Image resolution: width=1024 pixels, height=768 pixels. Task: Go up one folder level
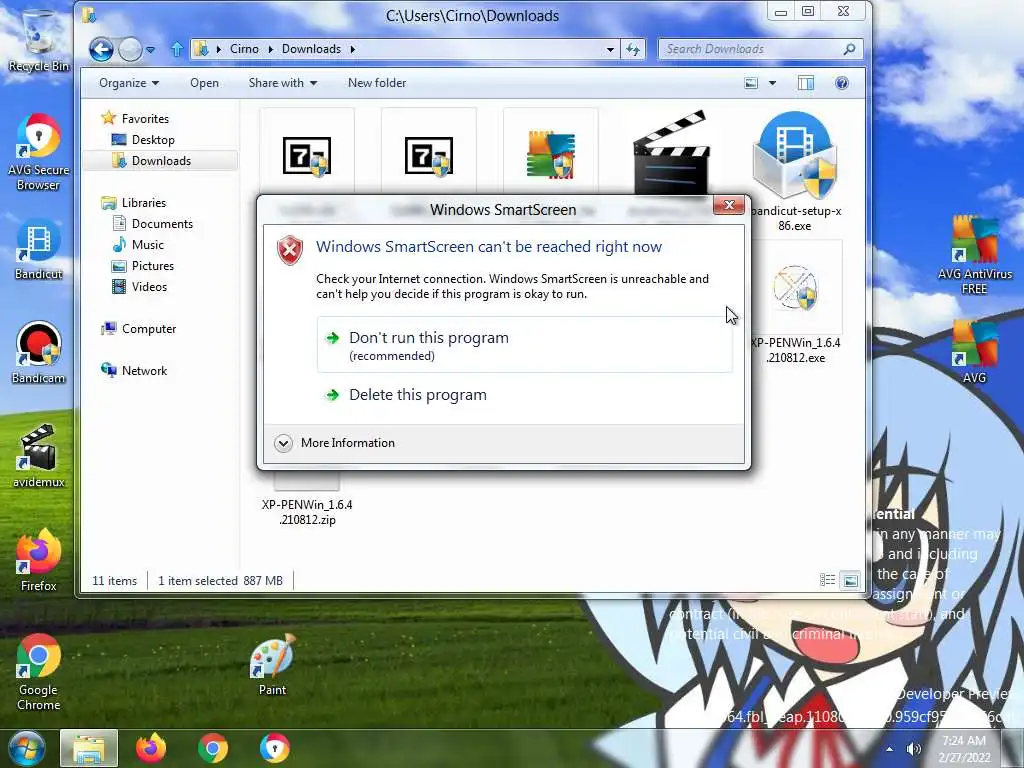177,49
